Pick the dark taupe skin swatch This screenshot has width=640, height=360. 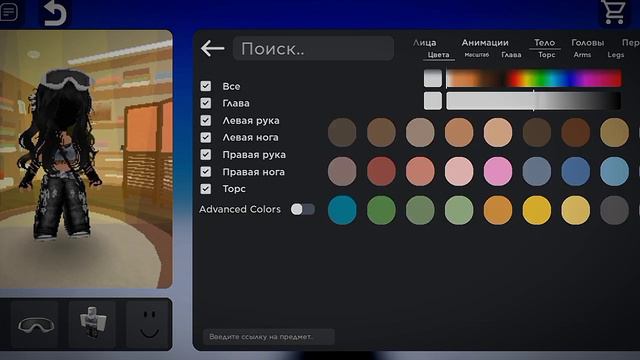coord(342,132)
